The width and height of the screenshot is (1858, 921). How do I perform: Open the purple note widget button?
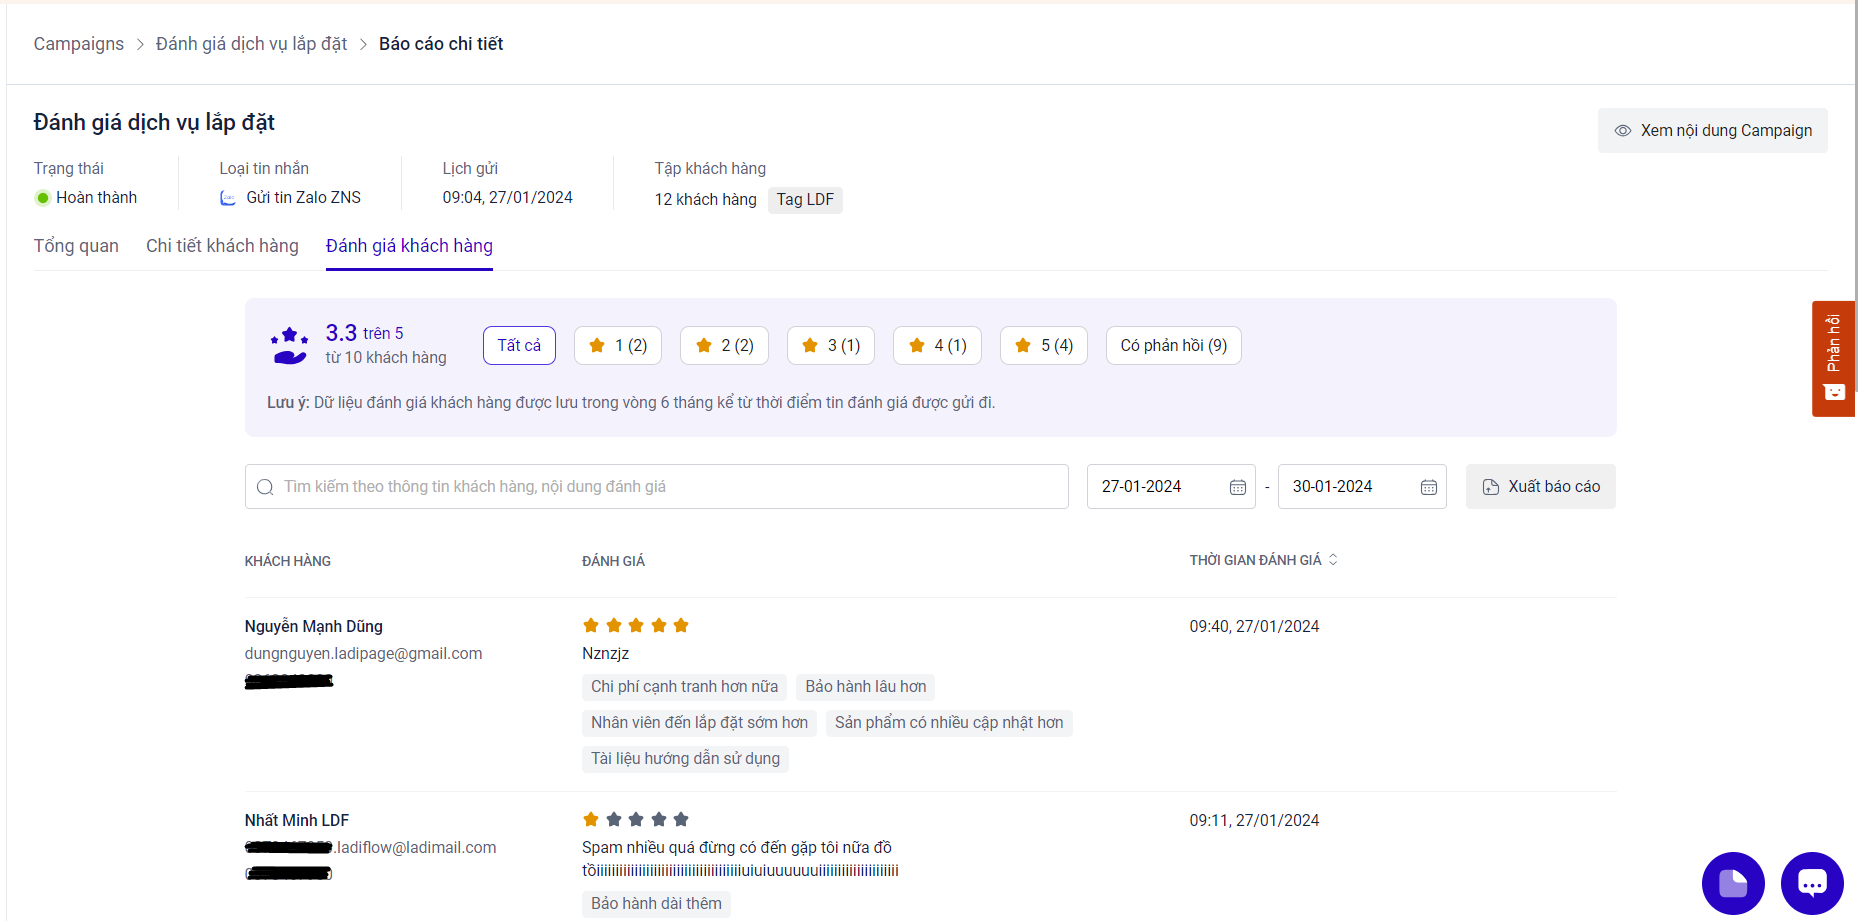tap(1733, 883)
